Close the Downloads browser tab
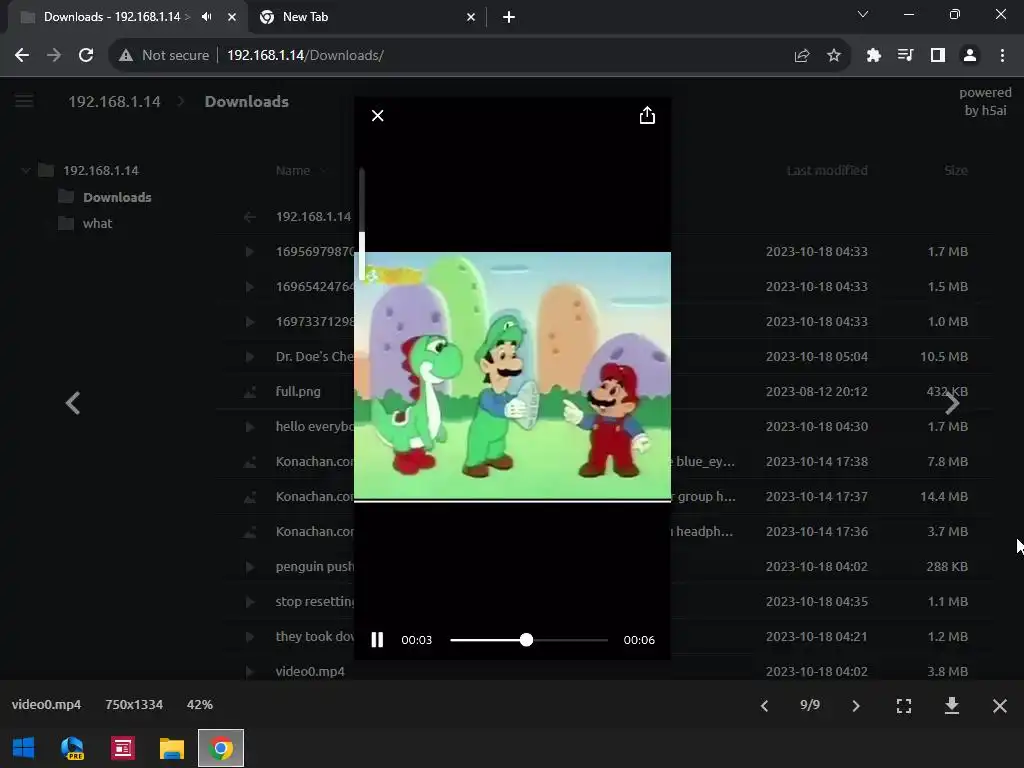The height and width of the screenshot is (768, 1024). click(232, 17)
